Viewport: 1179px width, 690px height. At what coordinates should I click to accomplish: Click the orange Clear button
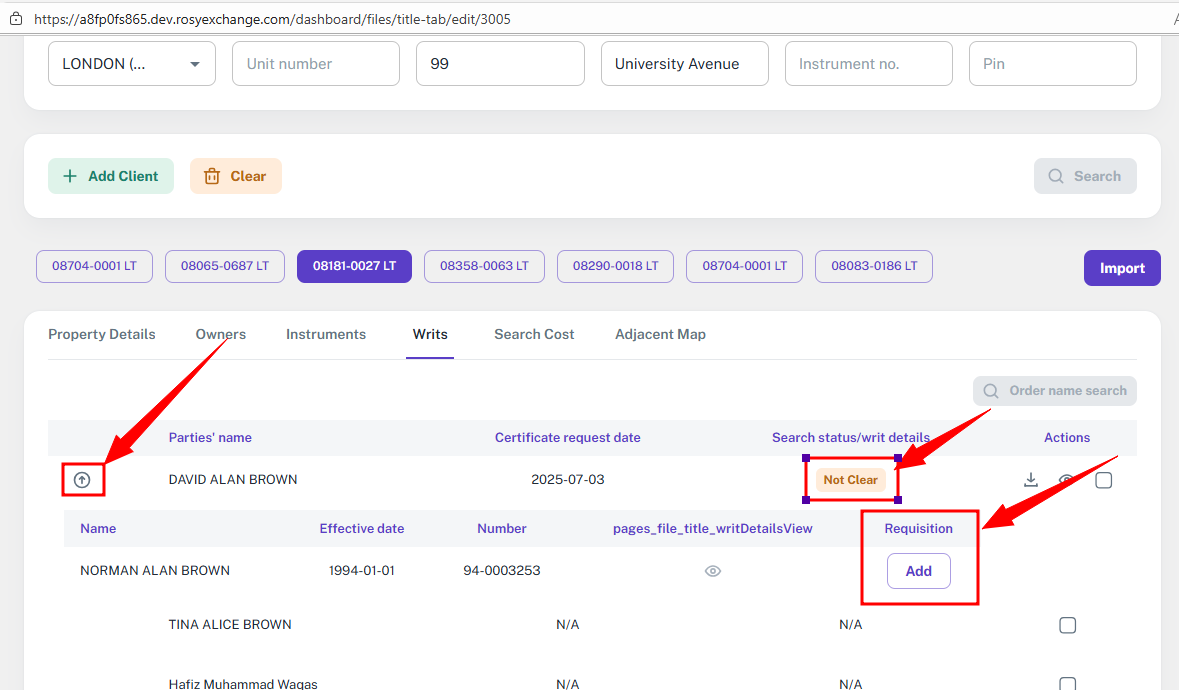coord(235,176)
